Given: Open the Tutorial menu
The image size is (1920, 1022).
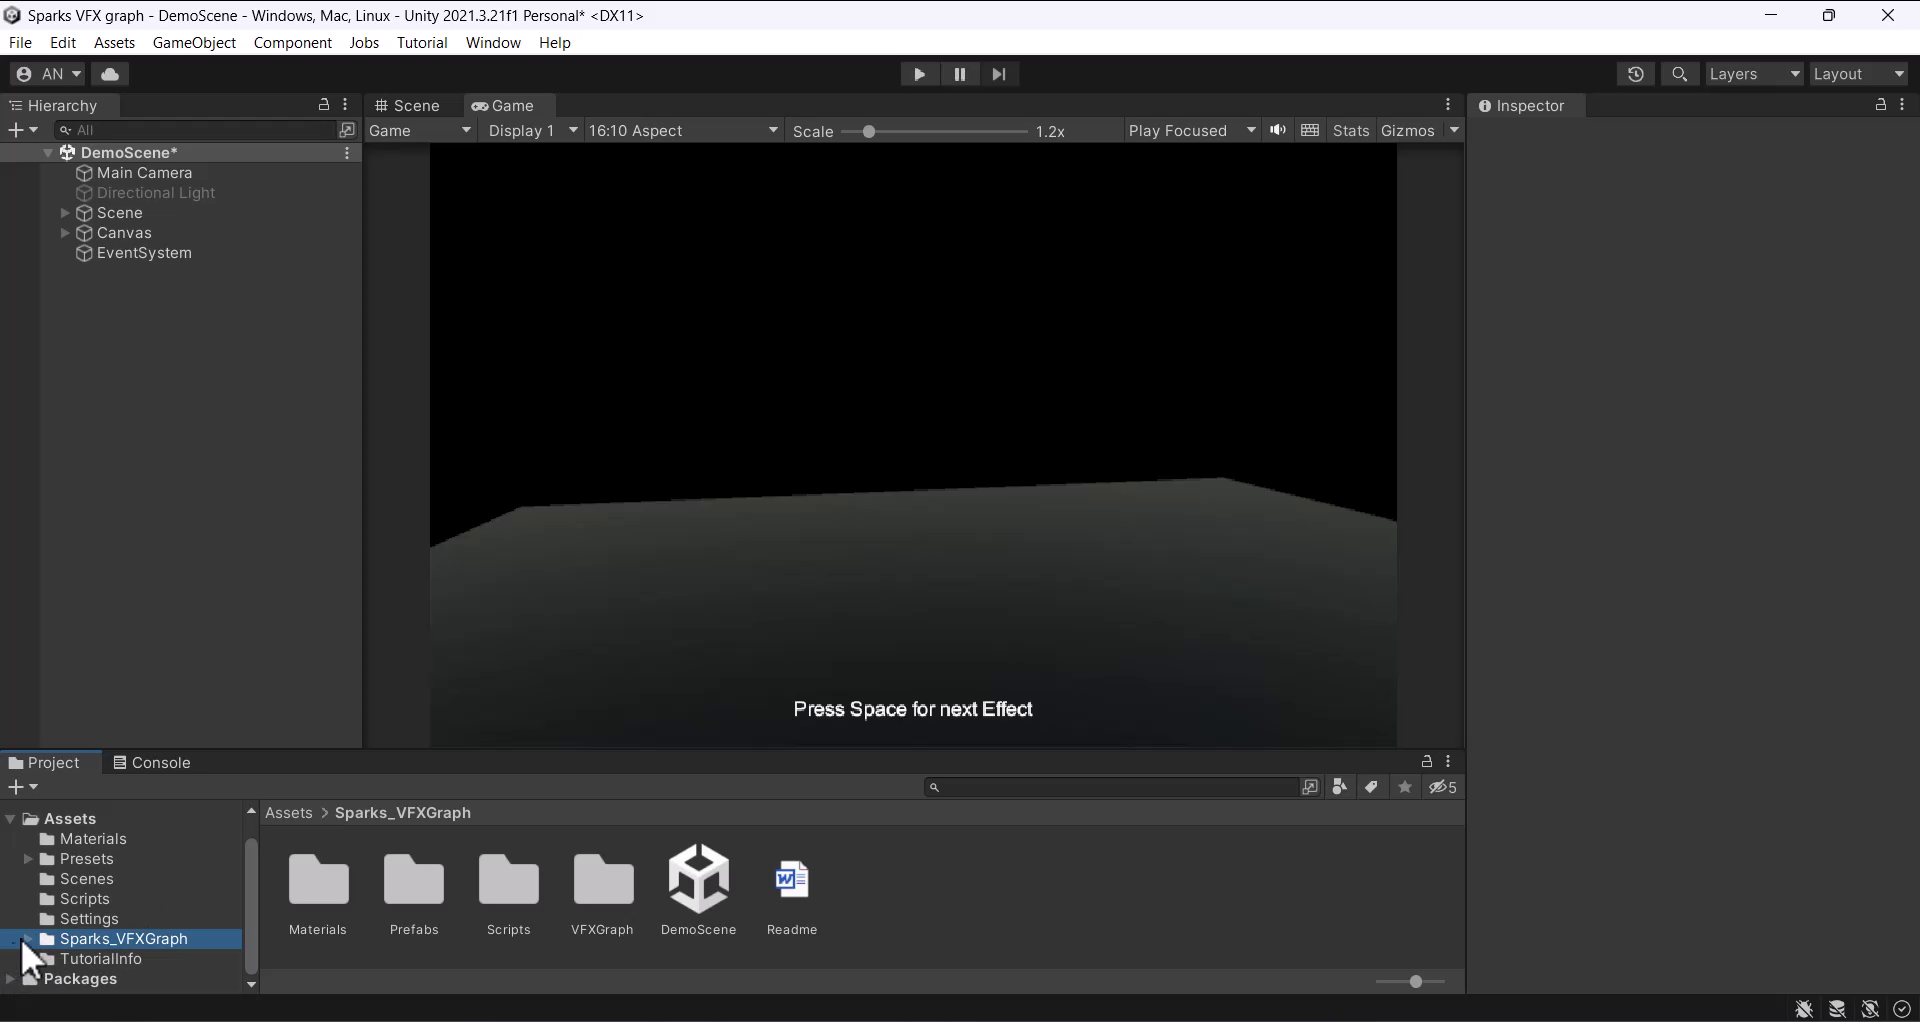Looking at the screenshot, I should (x=422, y=43).
